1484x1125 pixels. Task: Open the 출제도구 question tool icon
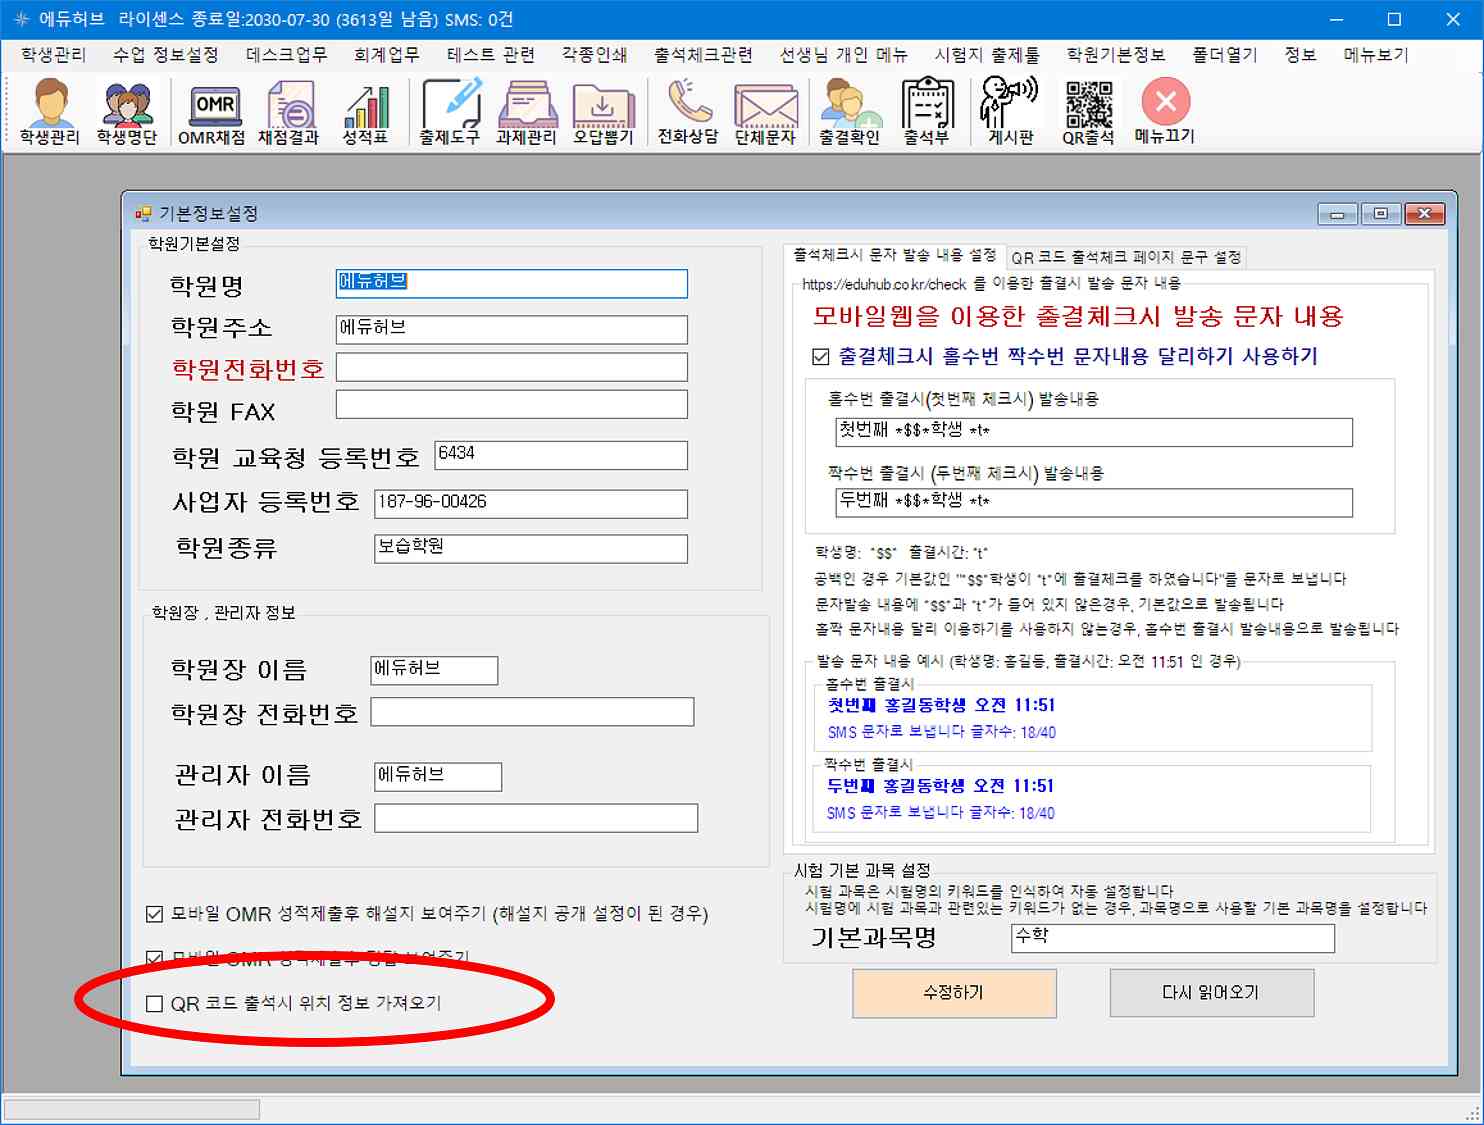450,113
